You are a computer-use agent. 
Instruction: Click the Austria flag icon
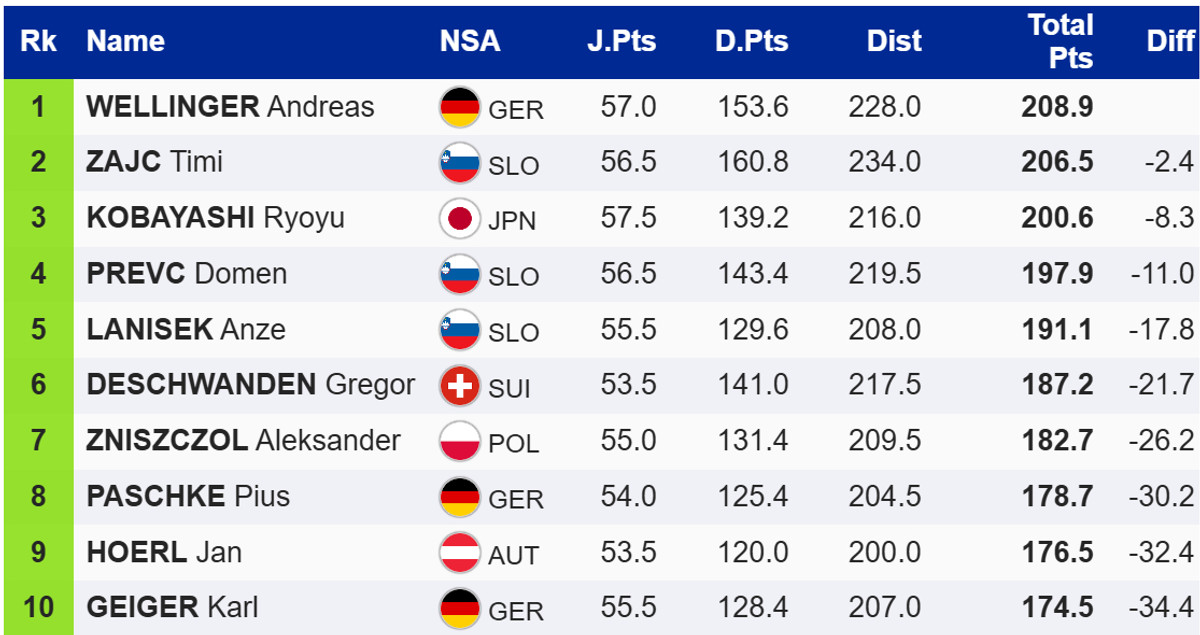pos(460,553)
